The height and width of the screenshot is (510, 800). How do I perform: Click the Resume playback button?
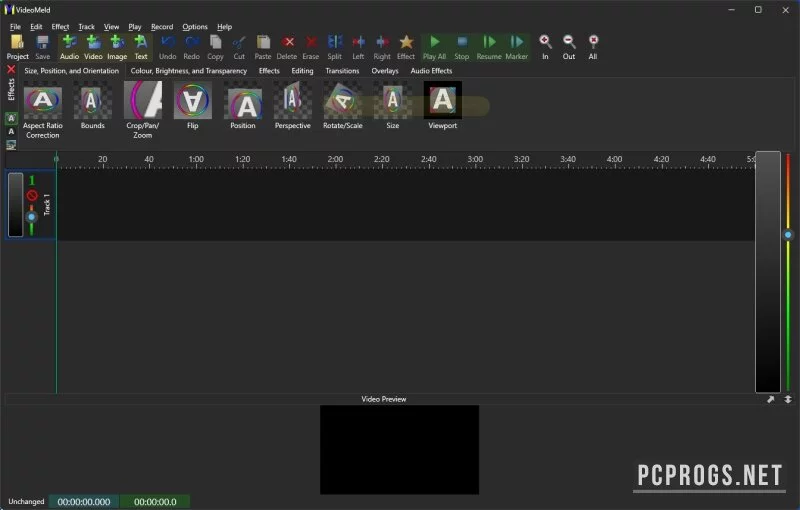[x=489, y=47]
